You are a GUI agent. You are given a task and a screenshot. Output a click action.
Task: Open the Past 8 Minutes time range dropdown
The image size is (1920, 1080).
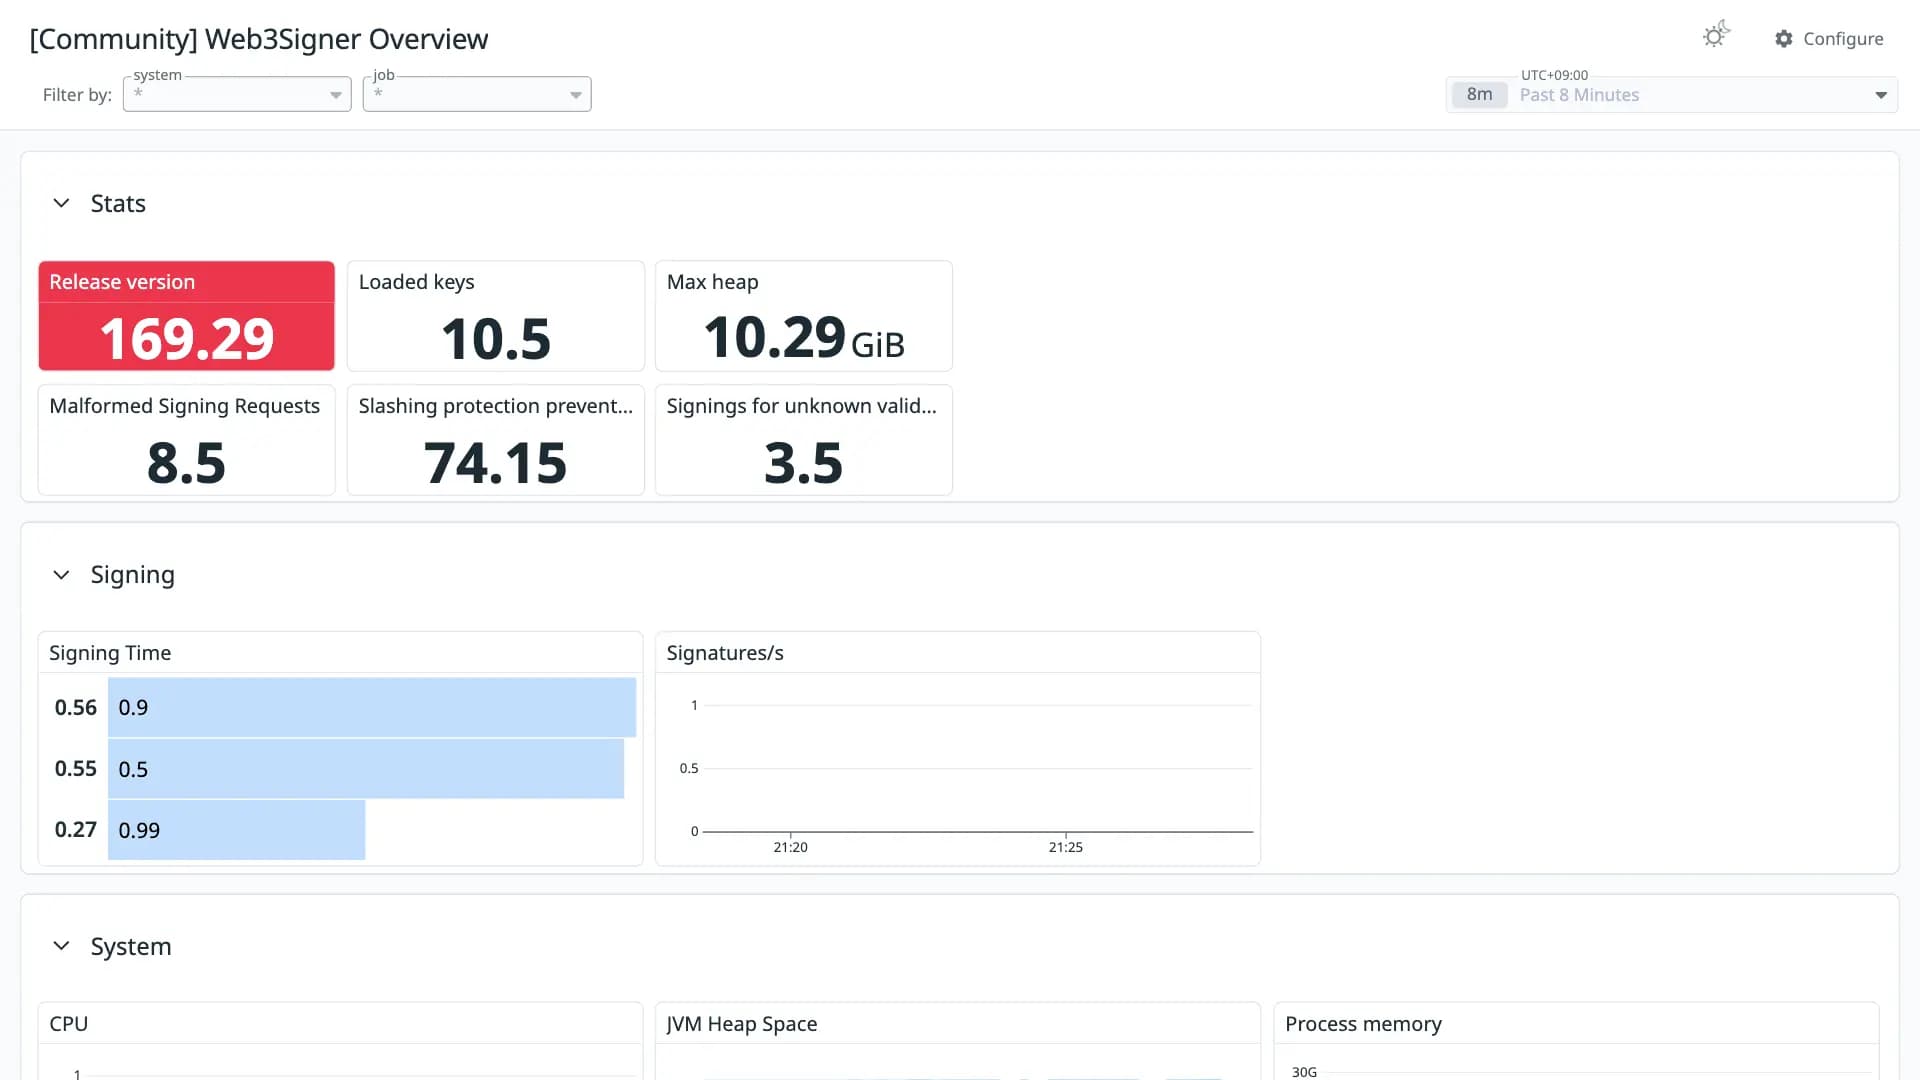click(1672, 95)
